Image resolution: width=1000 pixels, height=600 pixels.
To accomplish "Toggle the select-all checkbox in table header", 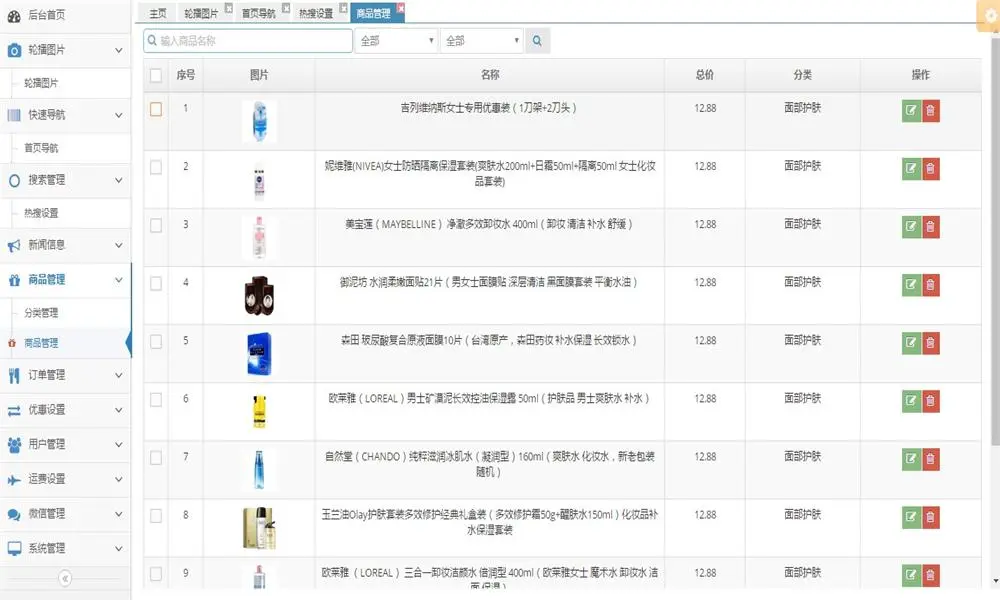I will (x=156, y=75).
